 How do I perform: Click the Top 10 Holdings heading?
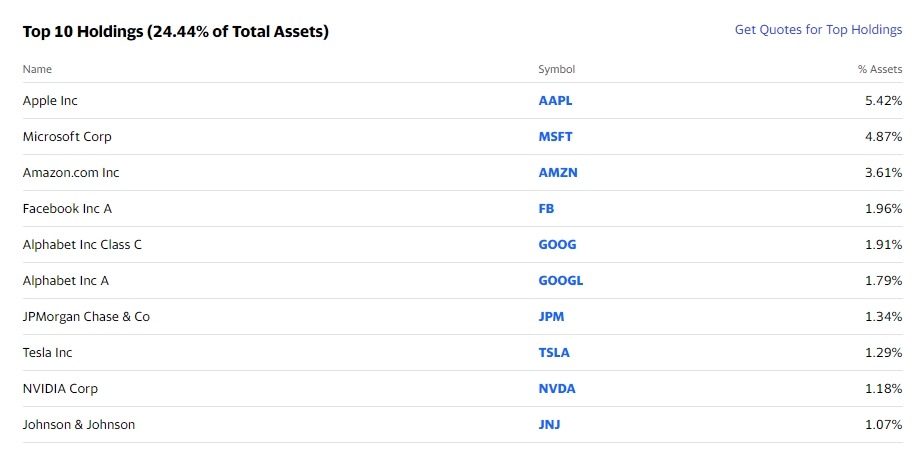pyautogui.click(x=175, y=31)
